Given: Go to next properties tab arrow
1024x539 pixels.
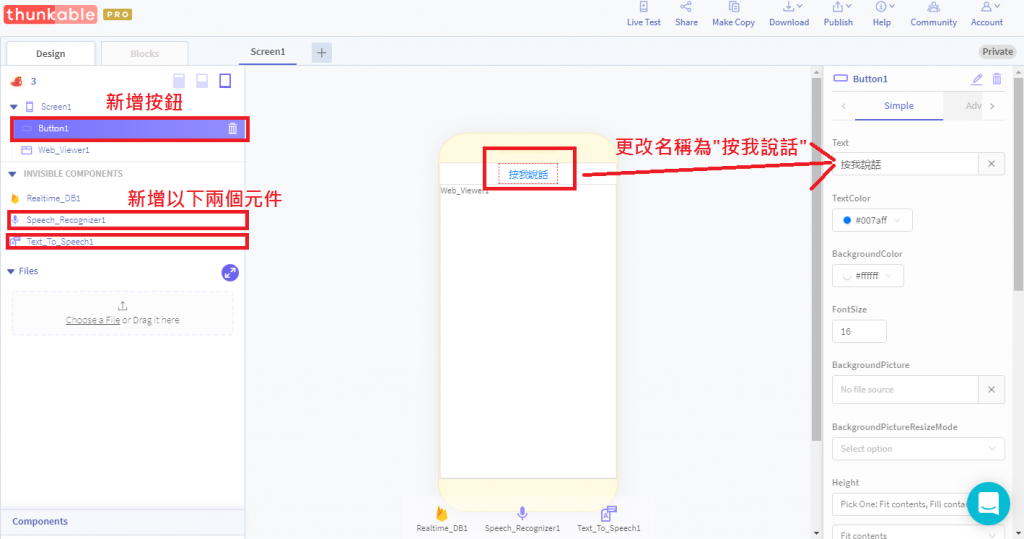Looking at the screenshot, I should pos(992,106).
